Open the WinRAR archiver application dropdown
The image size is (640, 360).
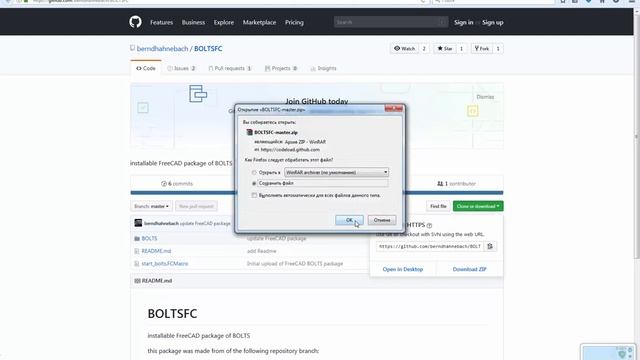(336, 172)
